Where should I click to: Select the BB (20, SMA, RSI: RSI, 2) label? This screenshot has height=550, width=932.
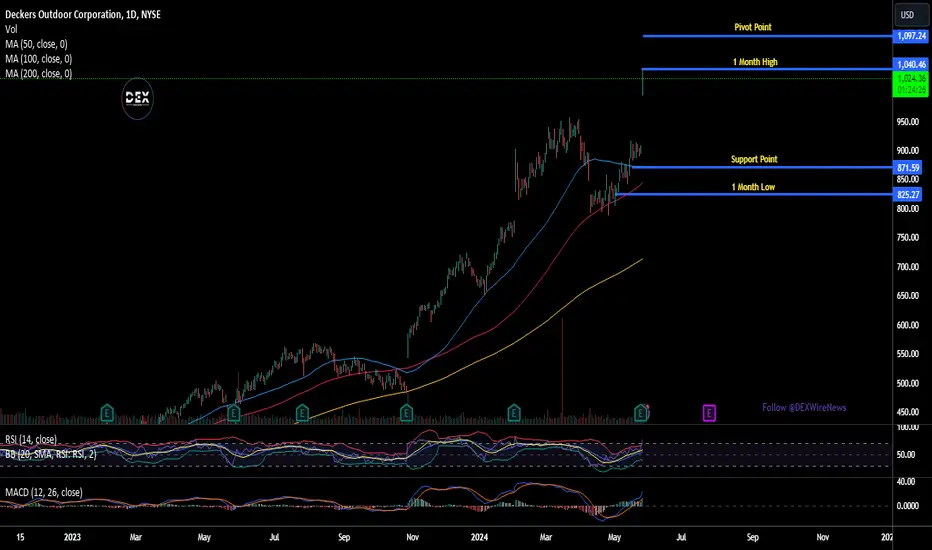[x=51, y=454]
